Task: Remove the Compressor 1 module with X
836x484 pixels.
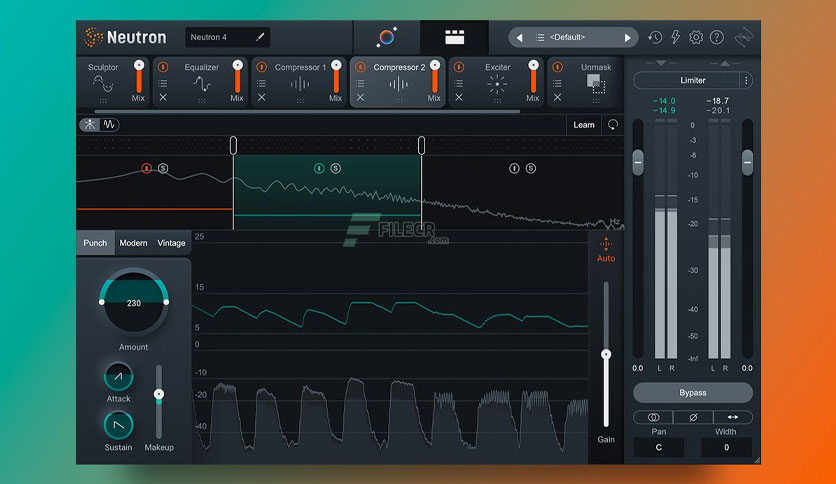Action: tap(261, 98)
